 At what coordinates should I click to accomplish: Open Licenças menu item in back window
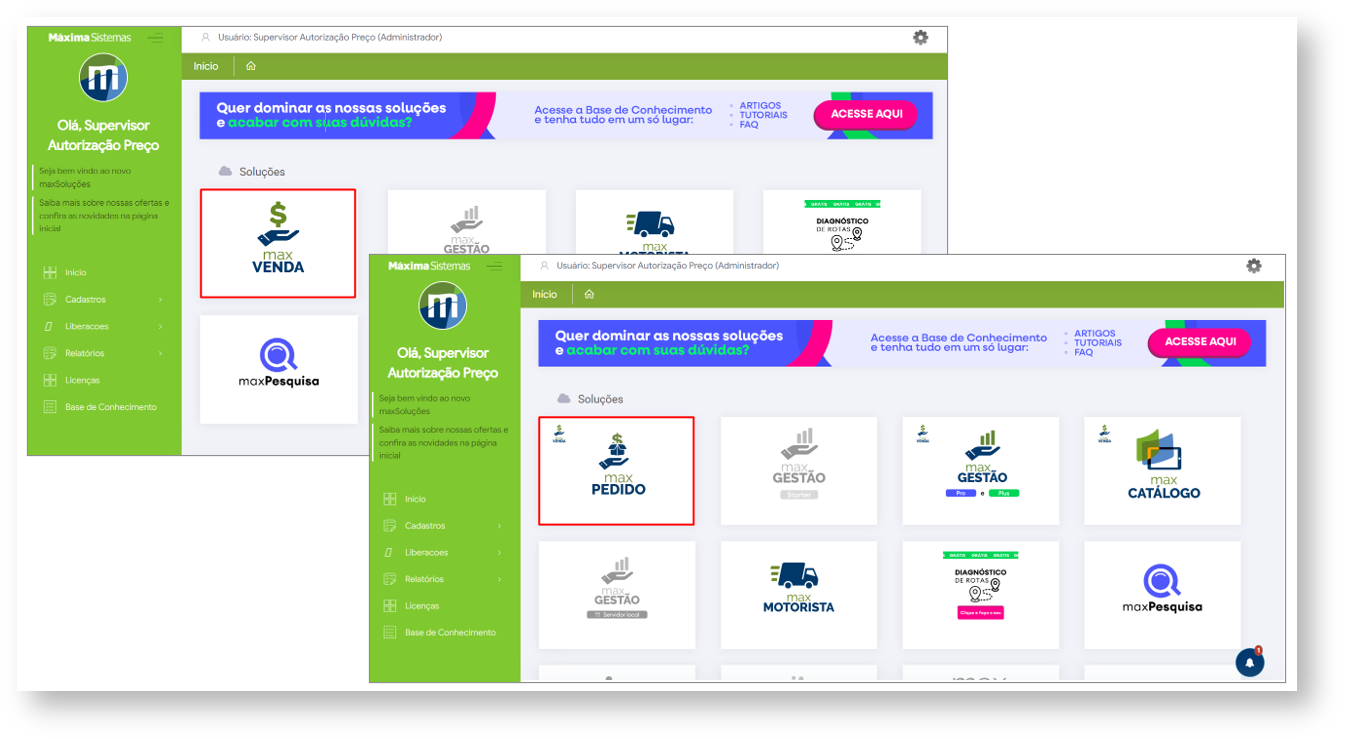(82, 380)
